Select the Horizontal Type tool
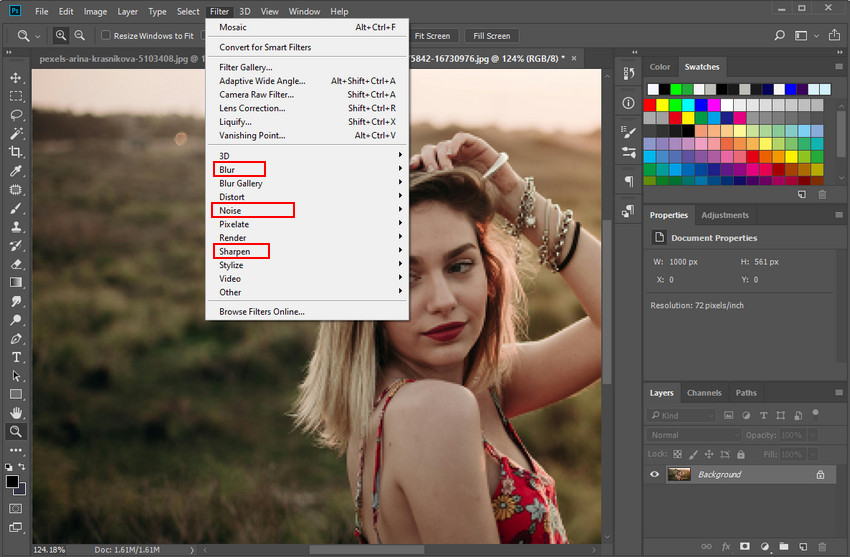 click(x=16, y=357)
